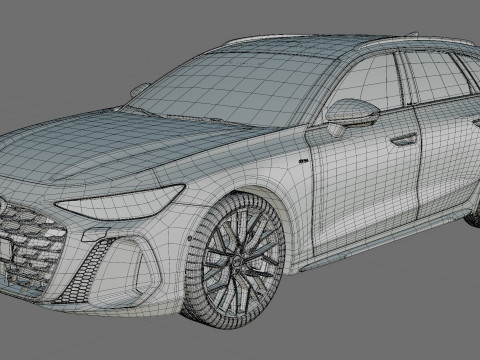480x360 pixels.
Task: Select the far-side mirror beside the windshield
Action: click(140, 89)
